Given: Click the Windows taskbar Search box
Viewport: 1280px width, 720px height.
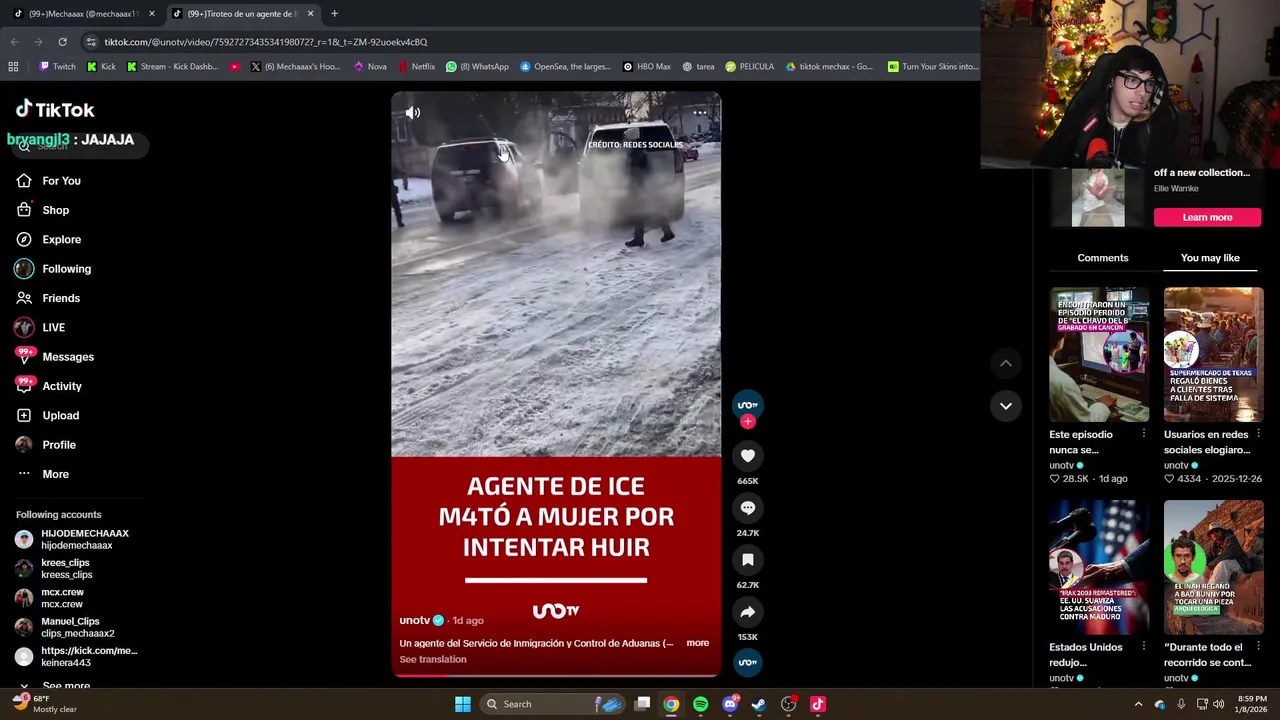Looking at the screenshot, I should click(552, 704).
